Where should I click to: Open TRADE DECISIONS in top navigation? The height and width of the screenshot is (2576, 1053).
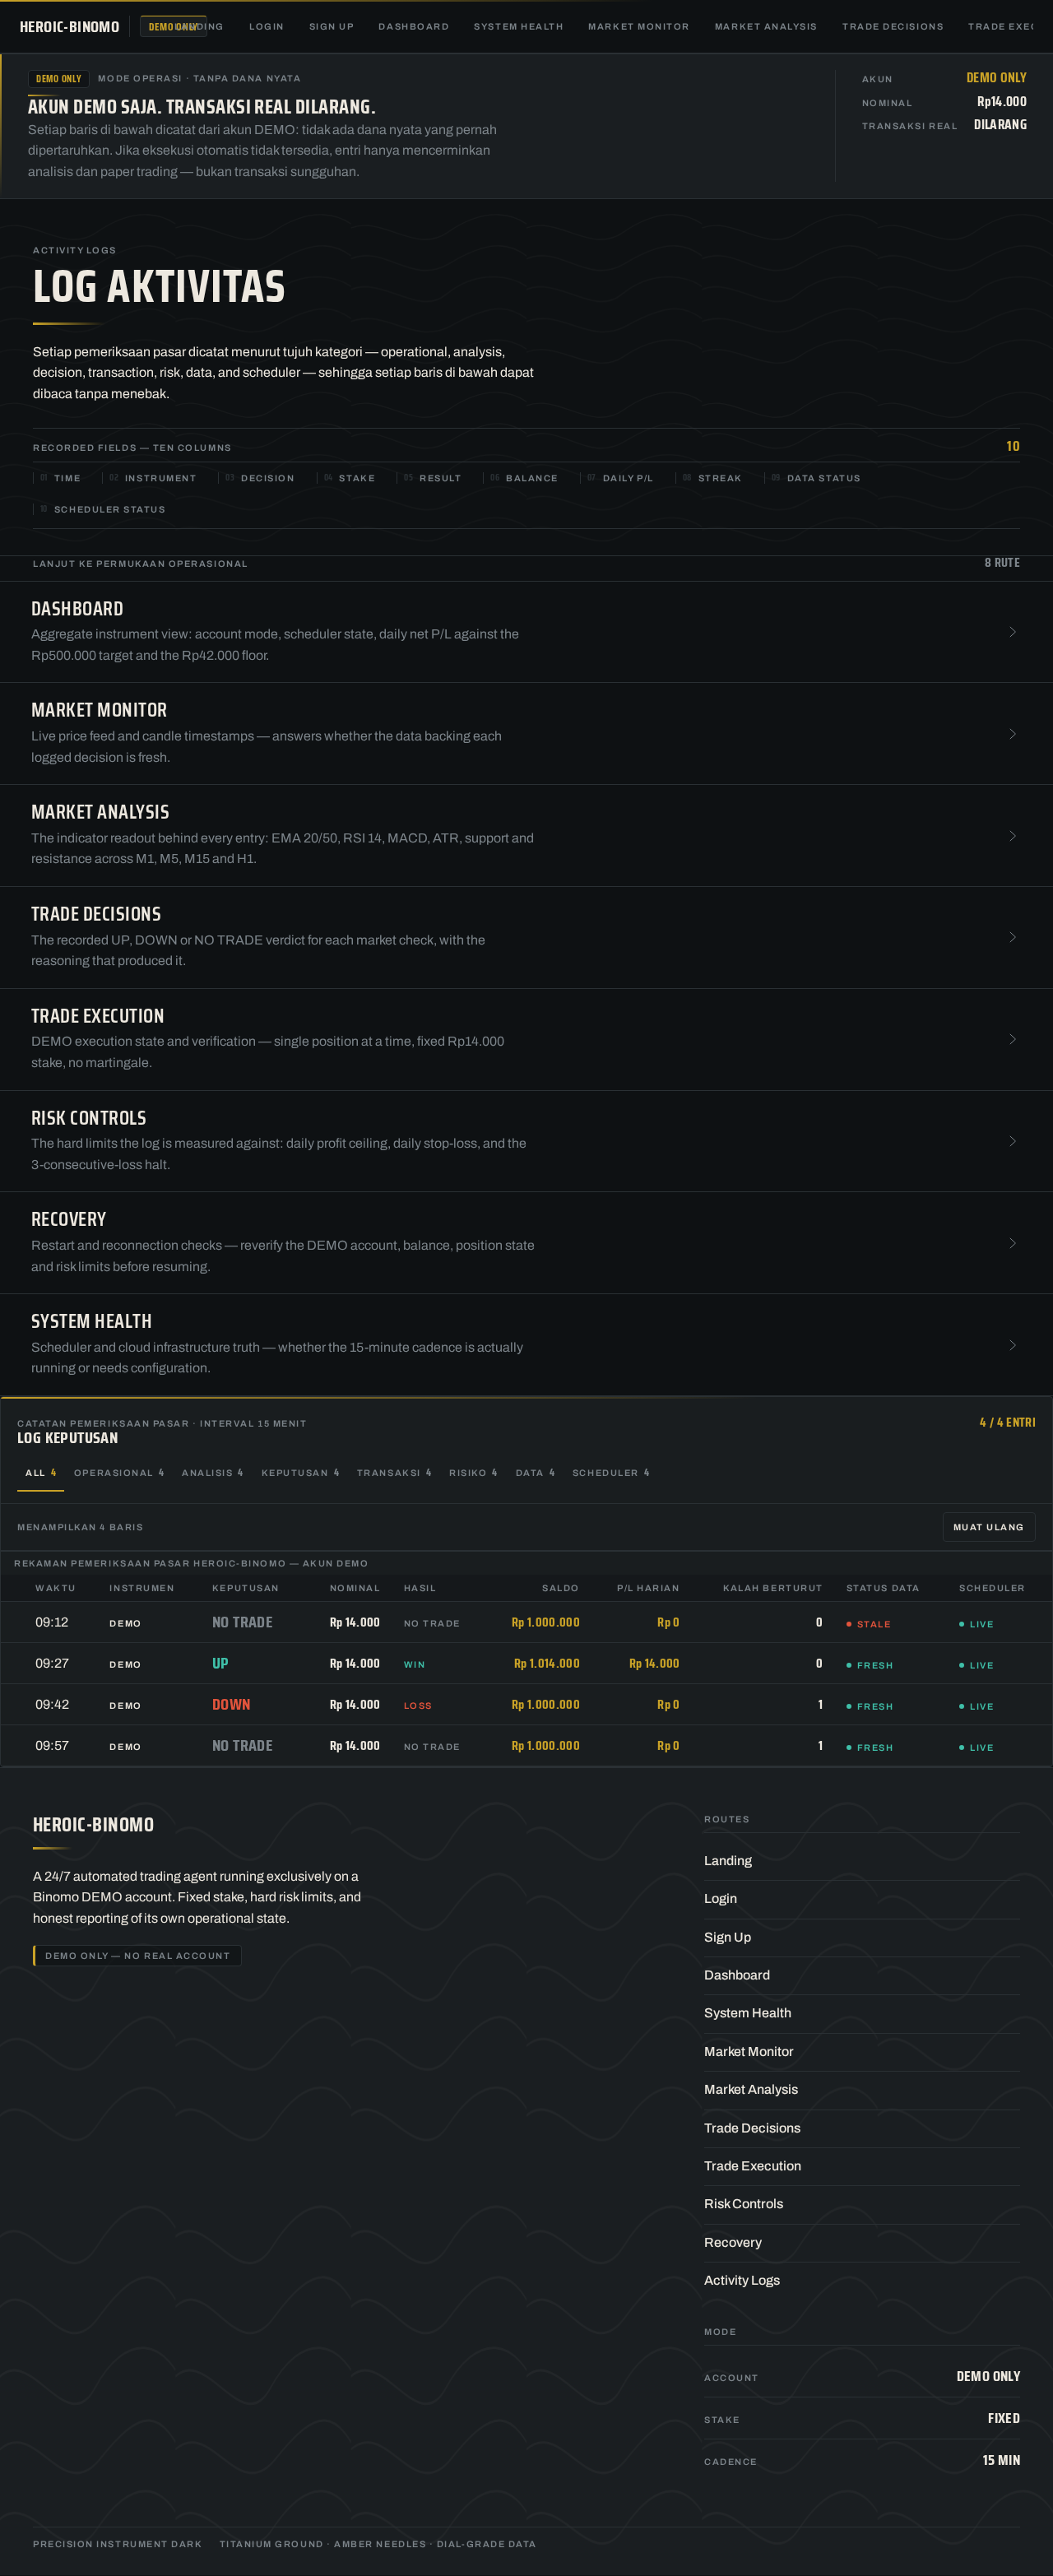click(x=892, y=27)
